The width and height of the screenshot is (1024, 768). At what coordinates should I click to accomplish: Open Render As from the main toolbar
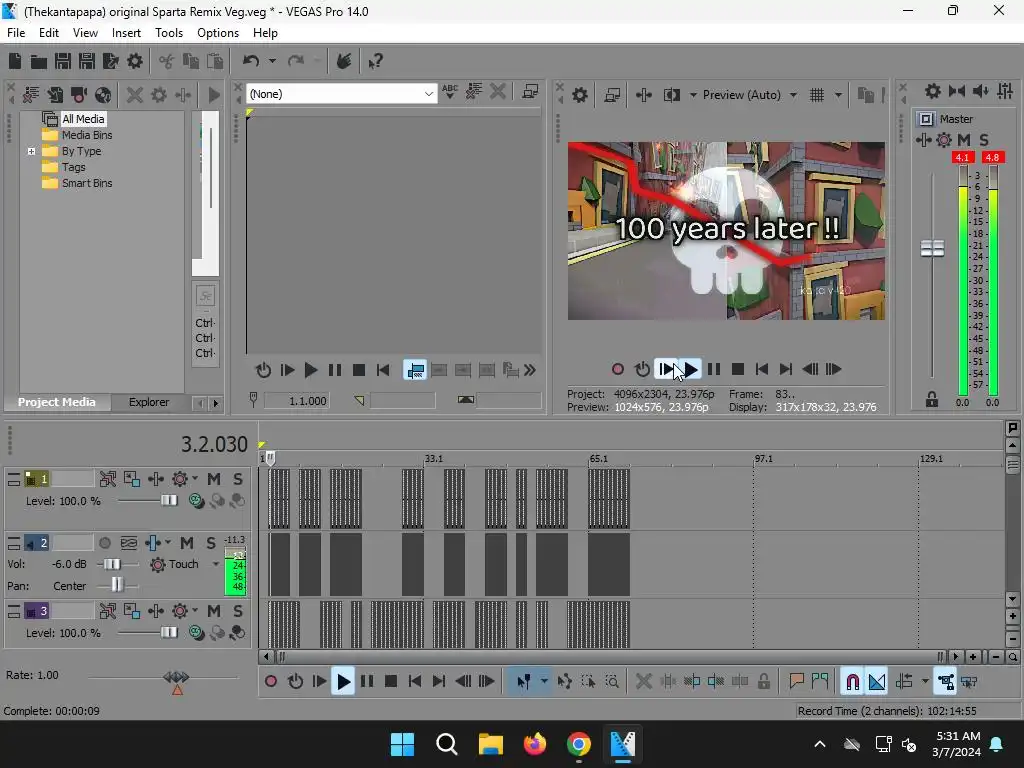coord(110,61)
